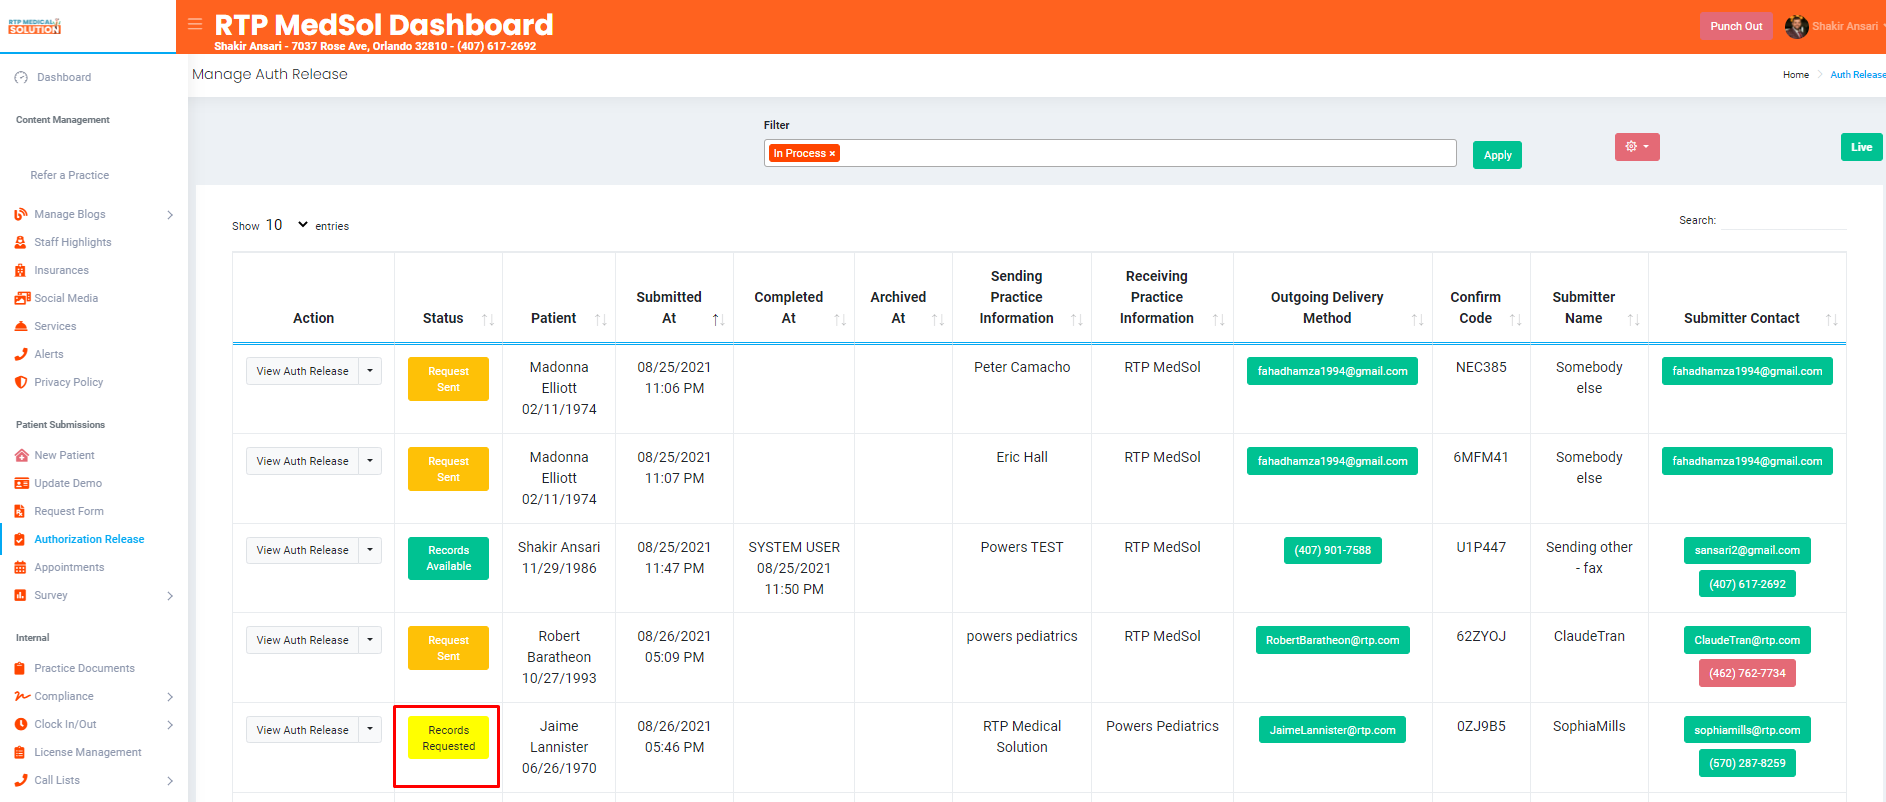This screenshot has width=1886, height=802.
Task: Click the green Live button
Action: (x=1861, y=147)
